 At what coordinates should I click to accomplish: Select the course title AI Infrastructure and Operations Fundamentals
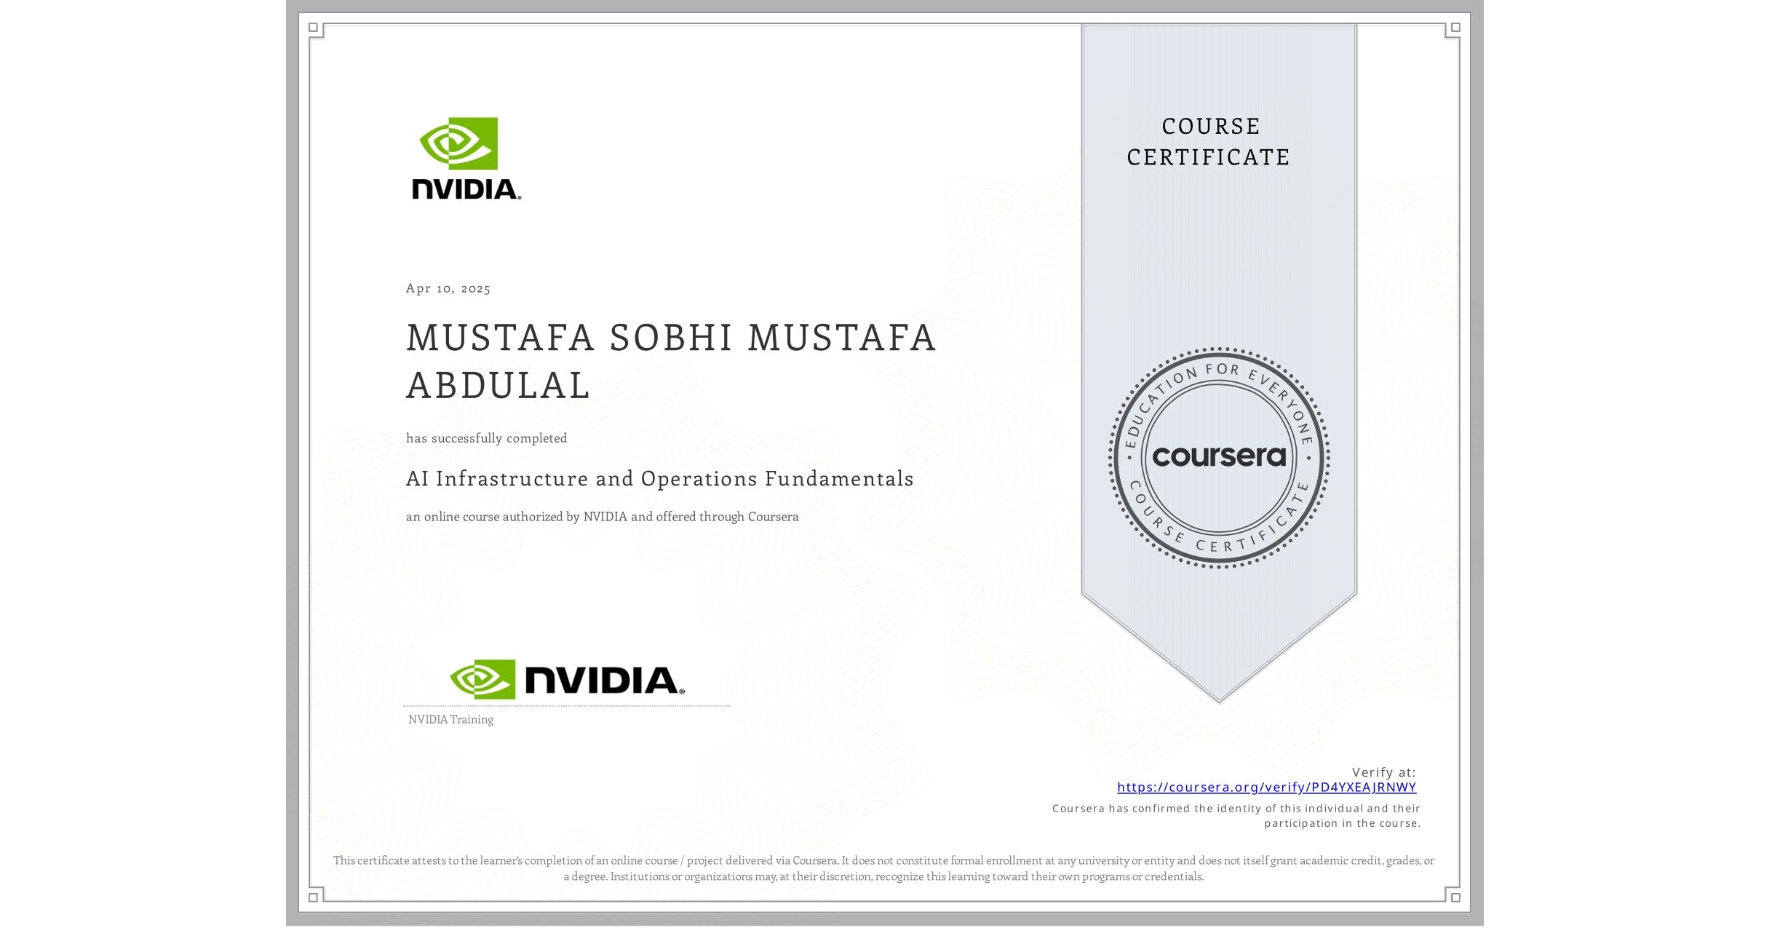point(660,479)
